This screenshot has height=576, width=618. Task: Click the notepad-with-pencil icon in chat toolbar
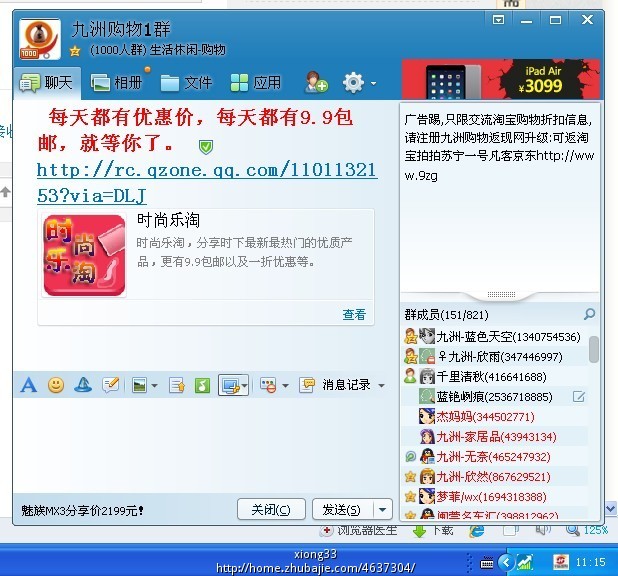(x=111, y=385)
